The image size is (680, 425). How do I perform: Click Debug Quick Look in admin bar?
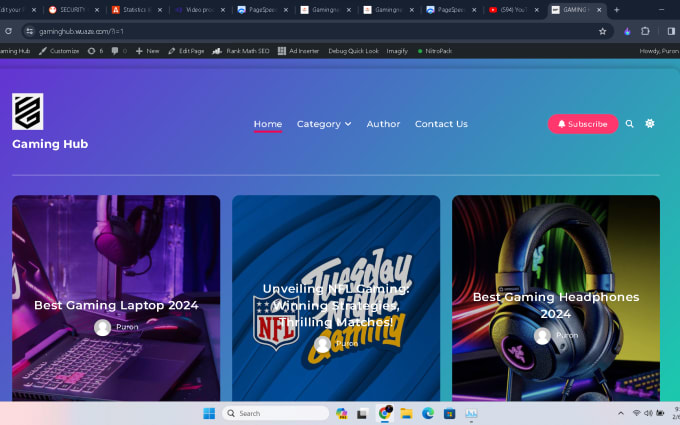(x=353, y=51)
